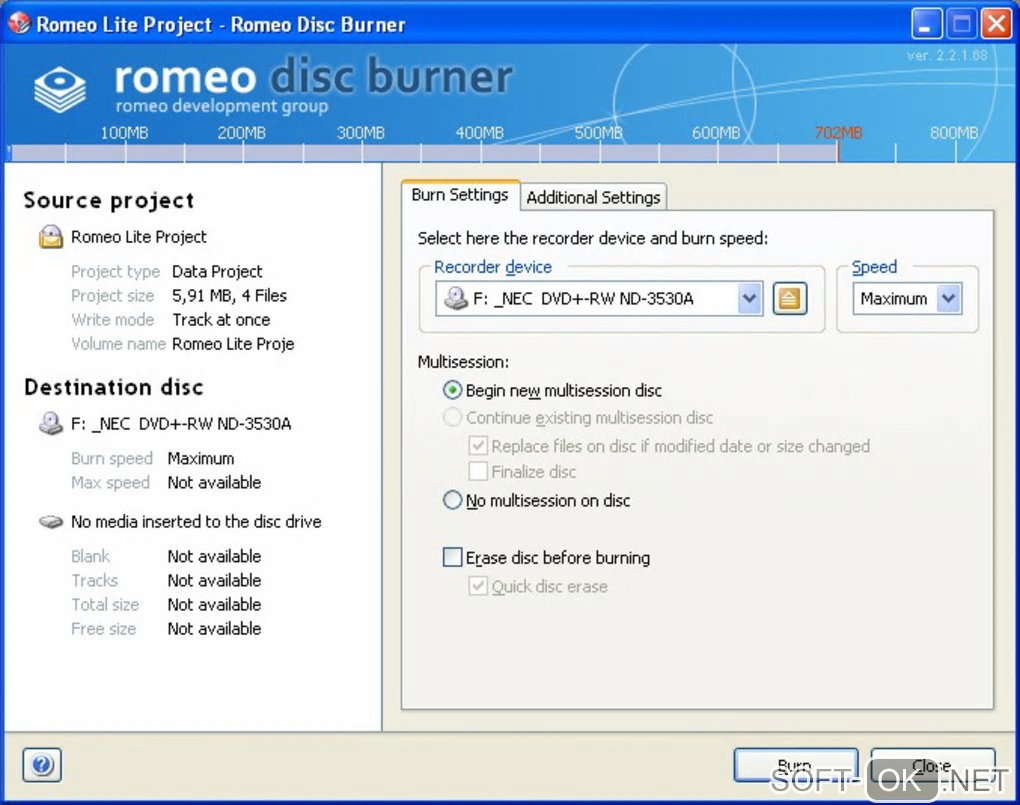This screenshot has width=1020, height=805.
Task: Minimize the Romeo Disc Burner window
Action: (x=926, y=24)
